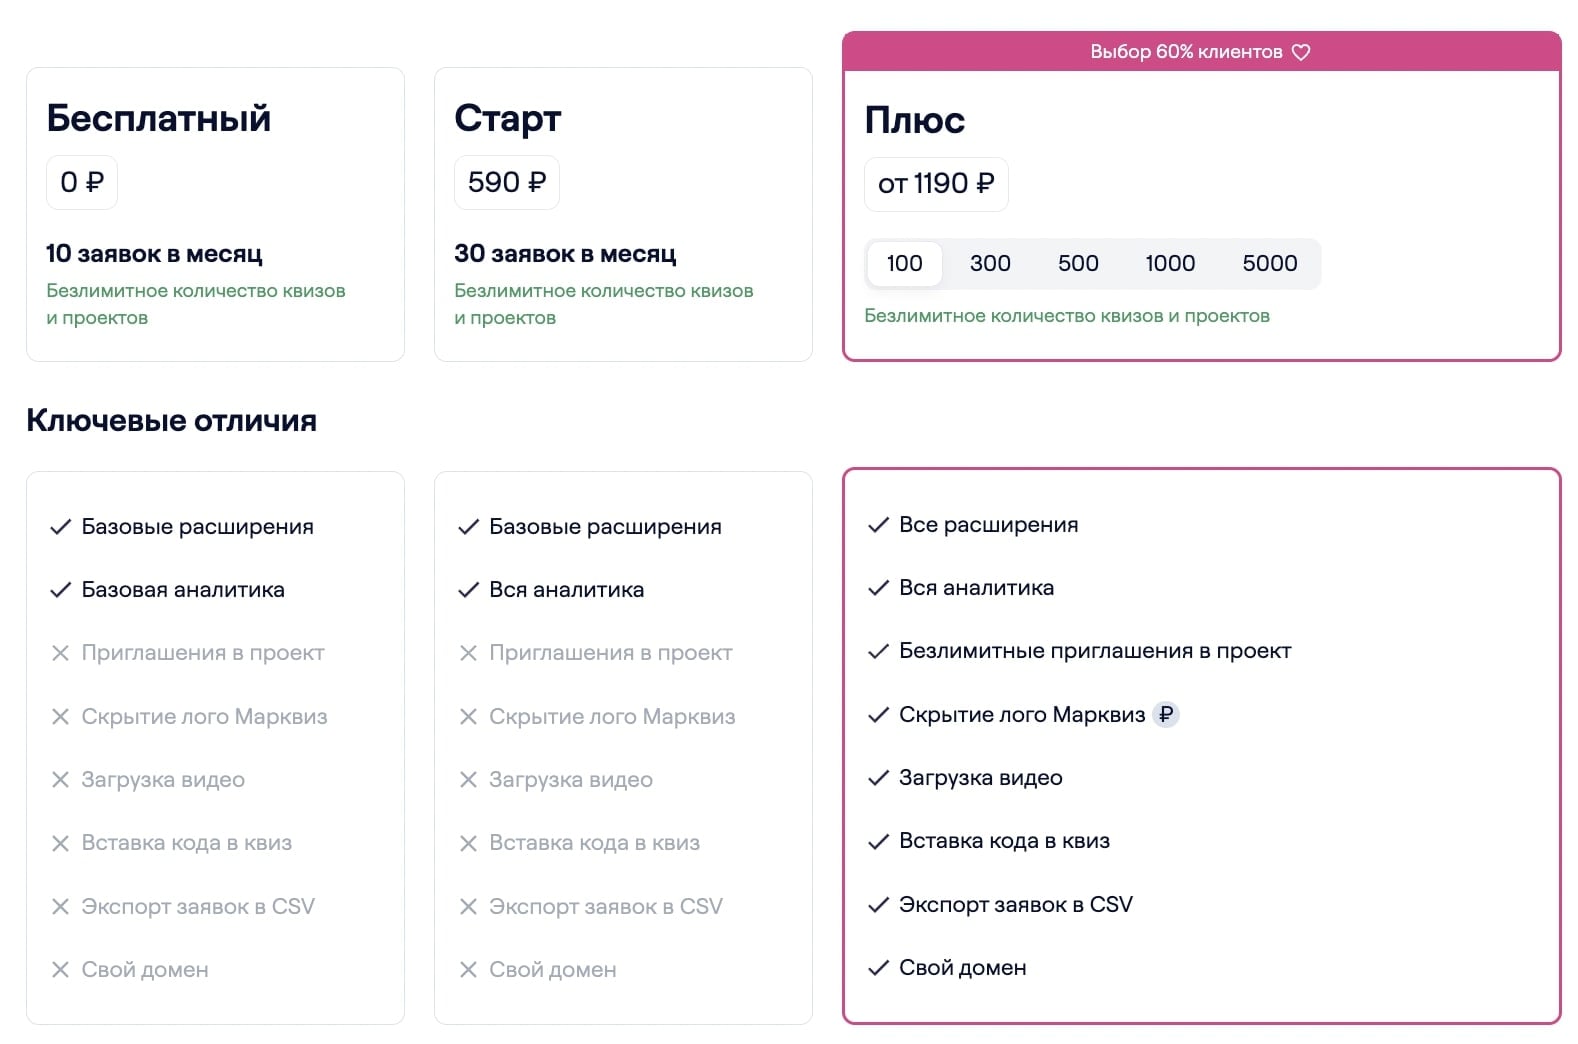Click the Бесплатный plan title

159,118
